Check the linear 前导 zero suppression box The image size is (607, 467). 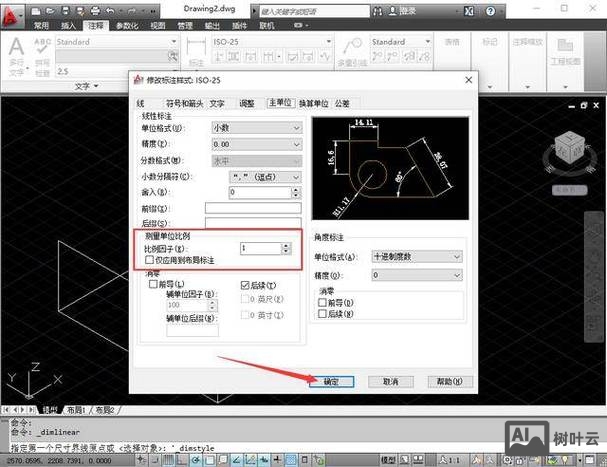coord(152,284)
